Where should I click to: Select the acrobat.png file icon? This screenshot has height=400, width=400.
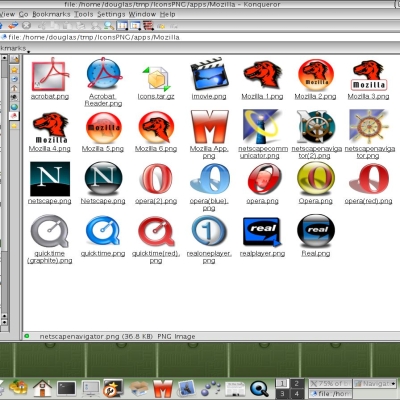(x=49, y=75)
